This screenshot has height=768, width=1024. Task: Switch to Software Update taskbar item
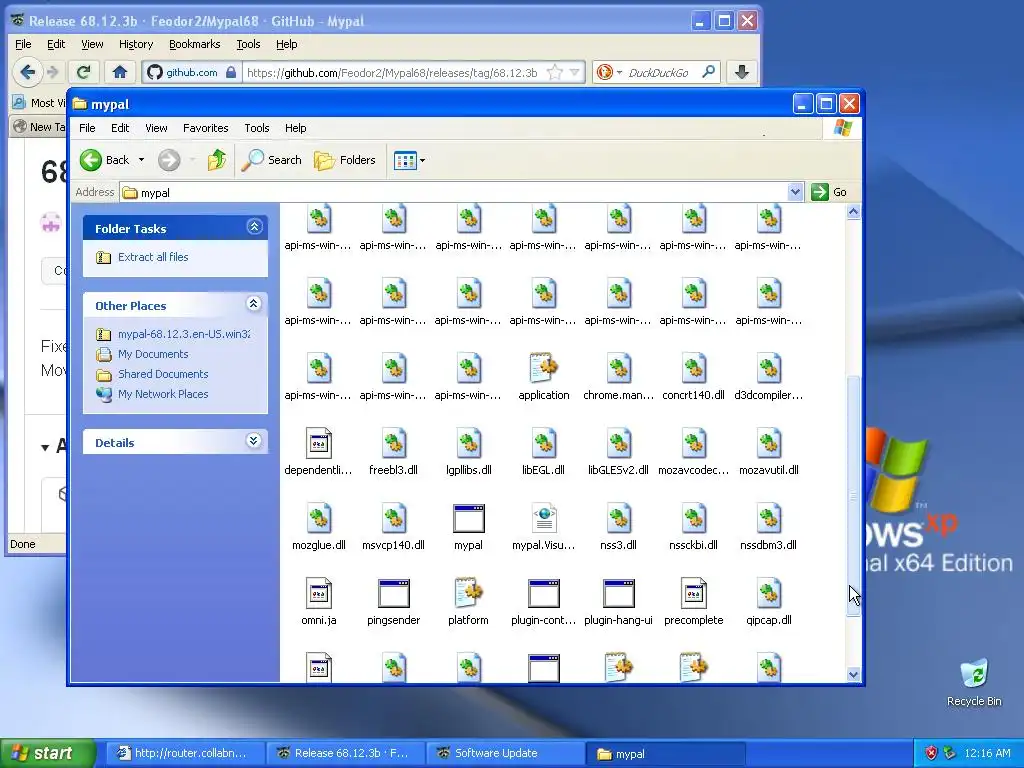point(504,753)
